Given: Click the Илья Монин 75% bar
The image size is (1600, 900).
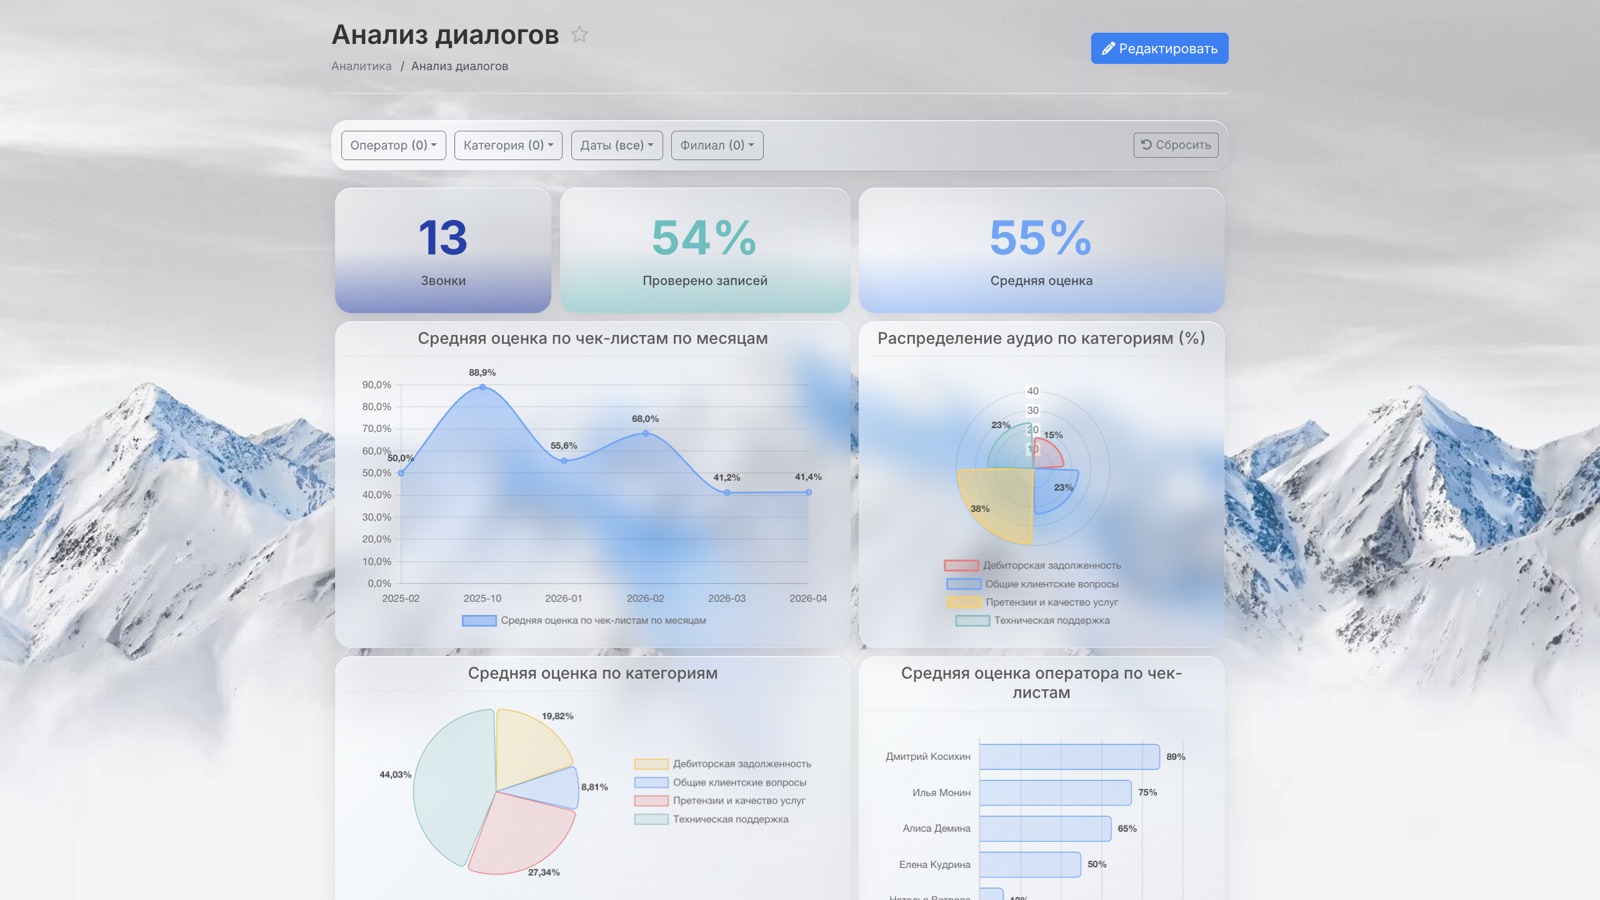Looking at the screenshot, I should (x=1055, y=793).
